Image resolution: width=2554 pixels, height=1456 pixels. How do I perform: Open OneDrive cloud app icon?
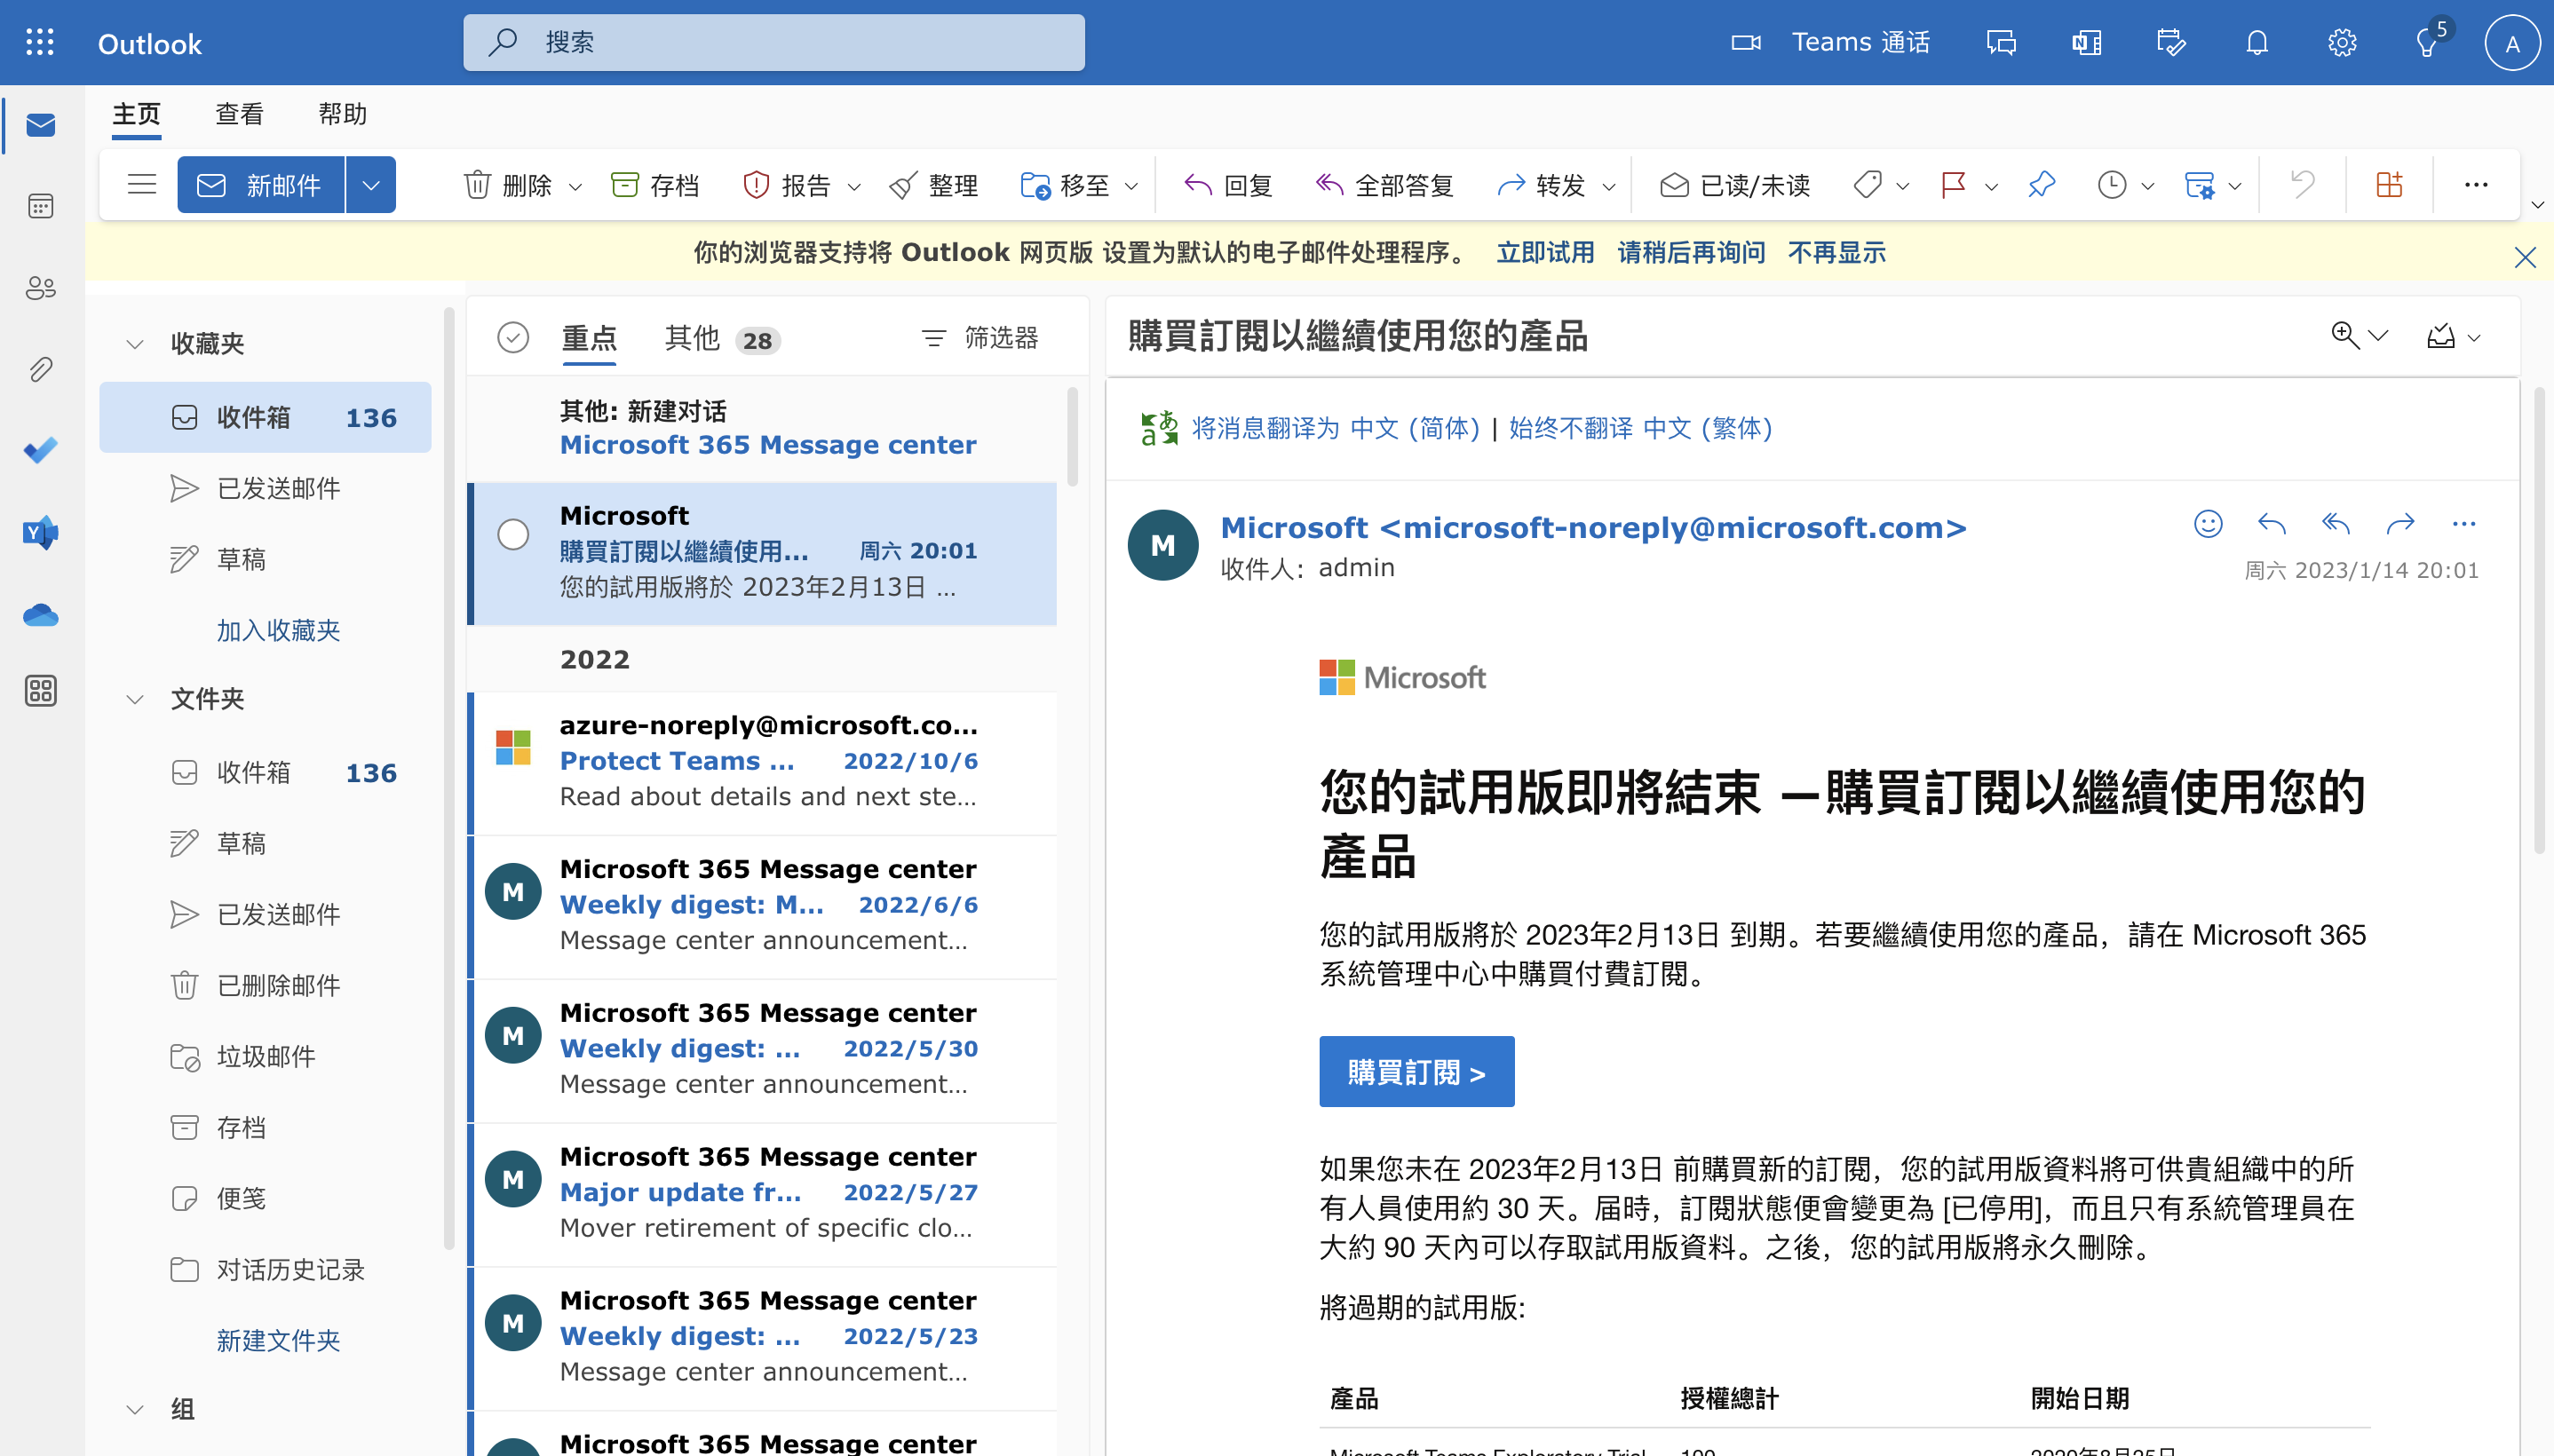click(40, 614)
